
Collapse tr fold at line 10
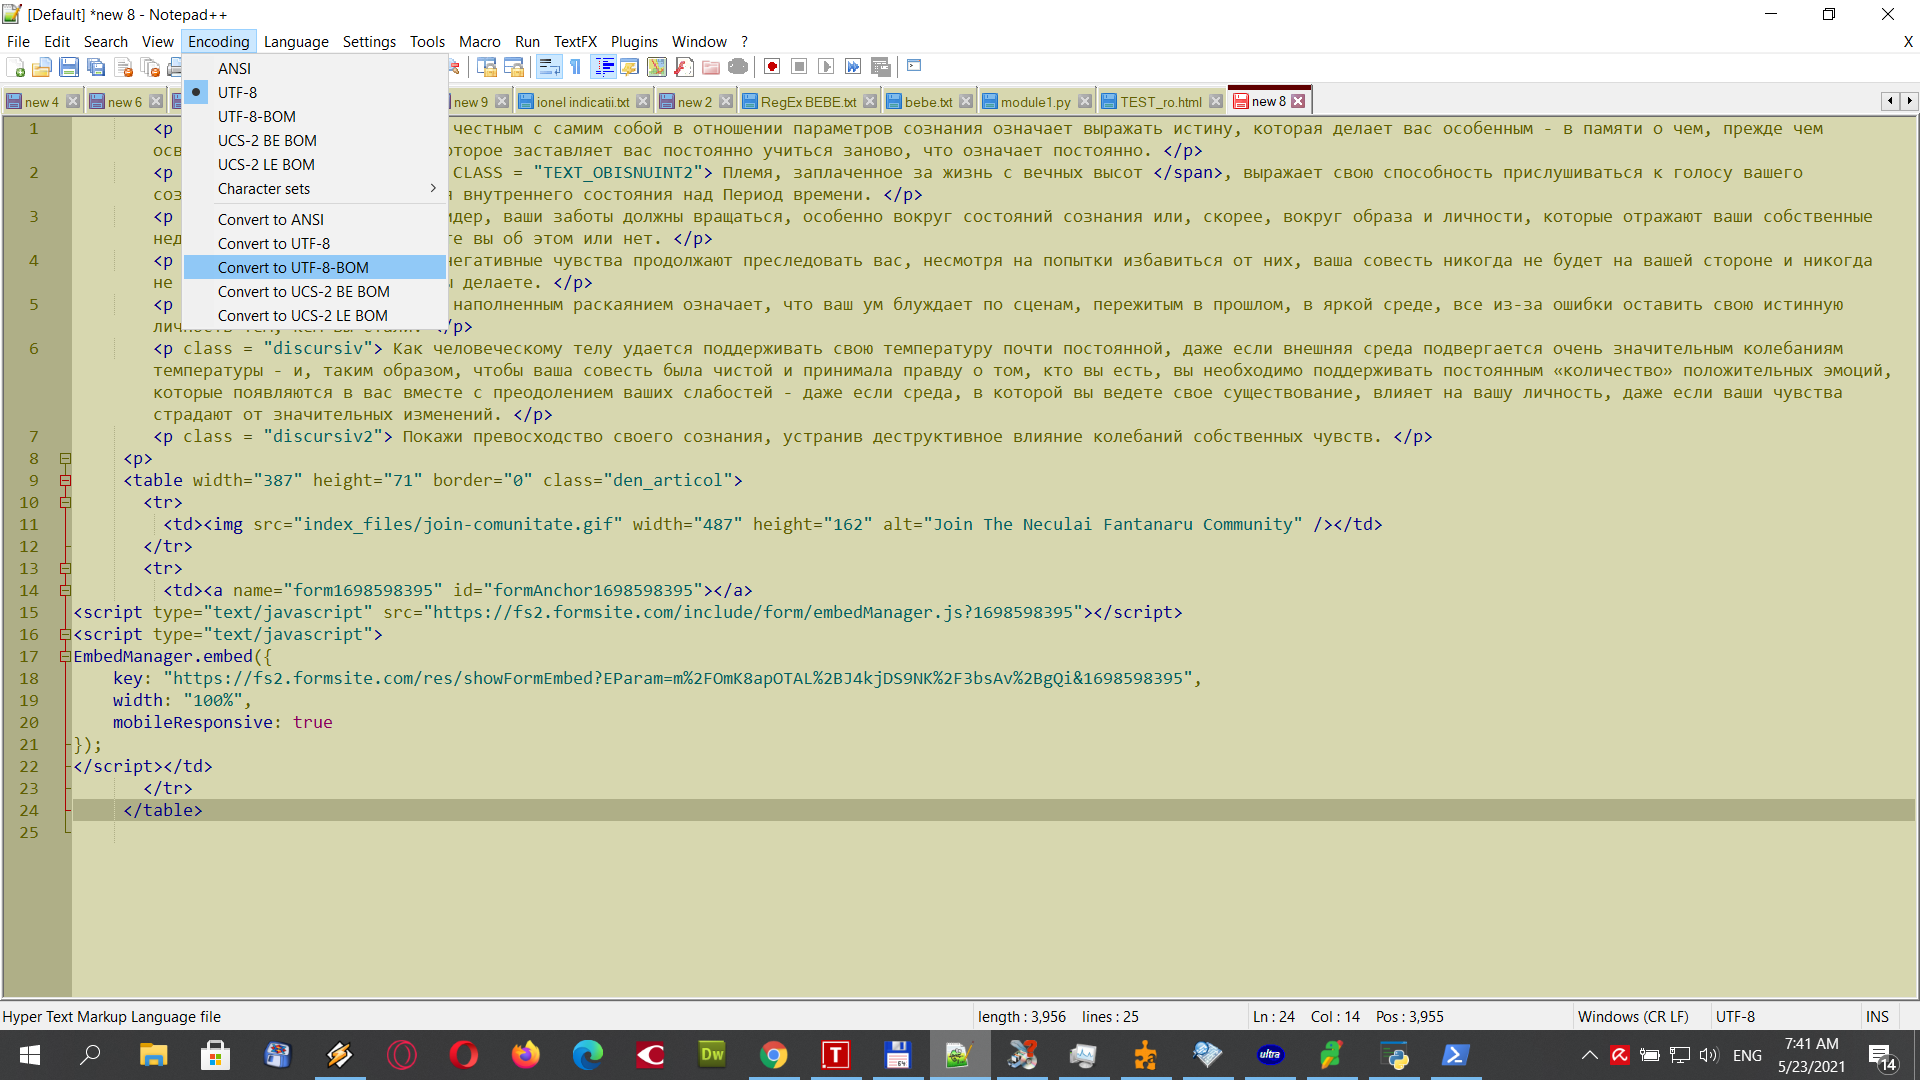[x=65, y=502]
